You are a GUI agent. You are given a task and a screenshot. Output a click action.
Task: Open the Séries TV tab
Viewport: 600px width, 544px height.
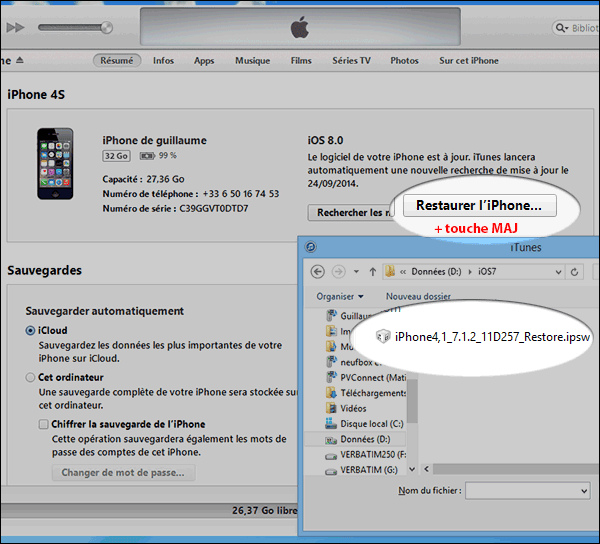(351, 60)
